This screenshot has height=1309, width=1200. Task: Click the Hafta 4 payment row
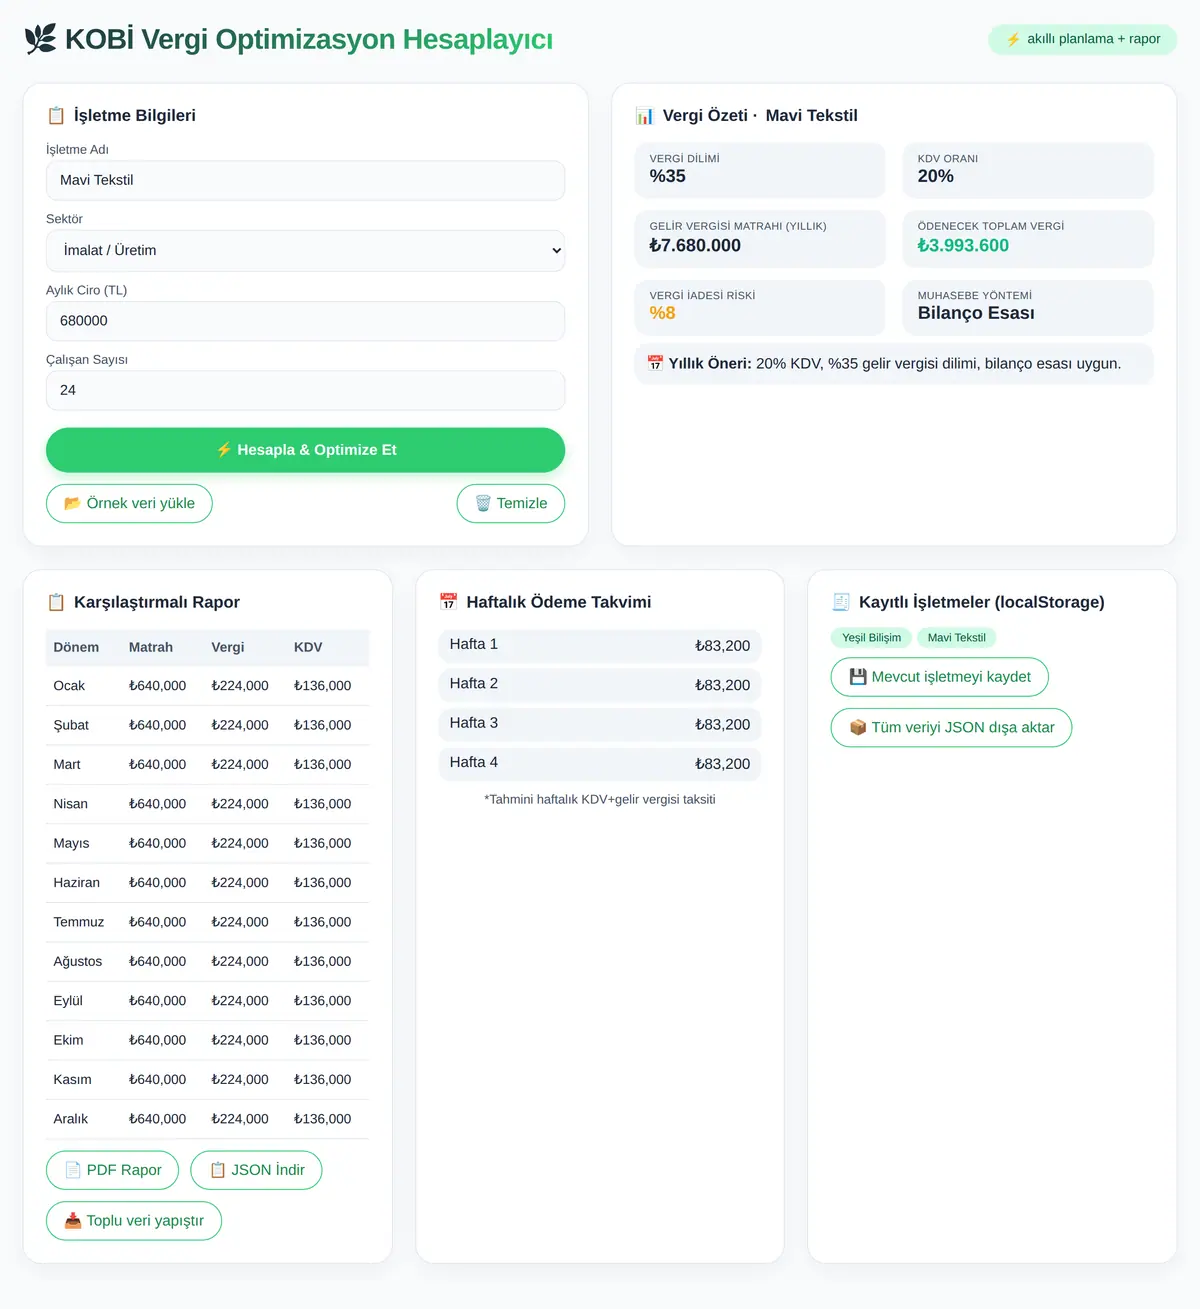click(x=600, y=764)
